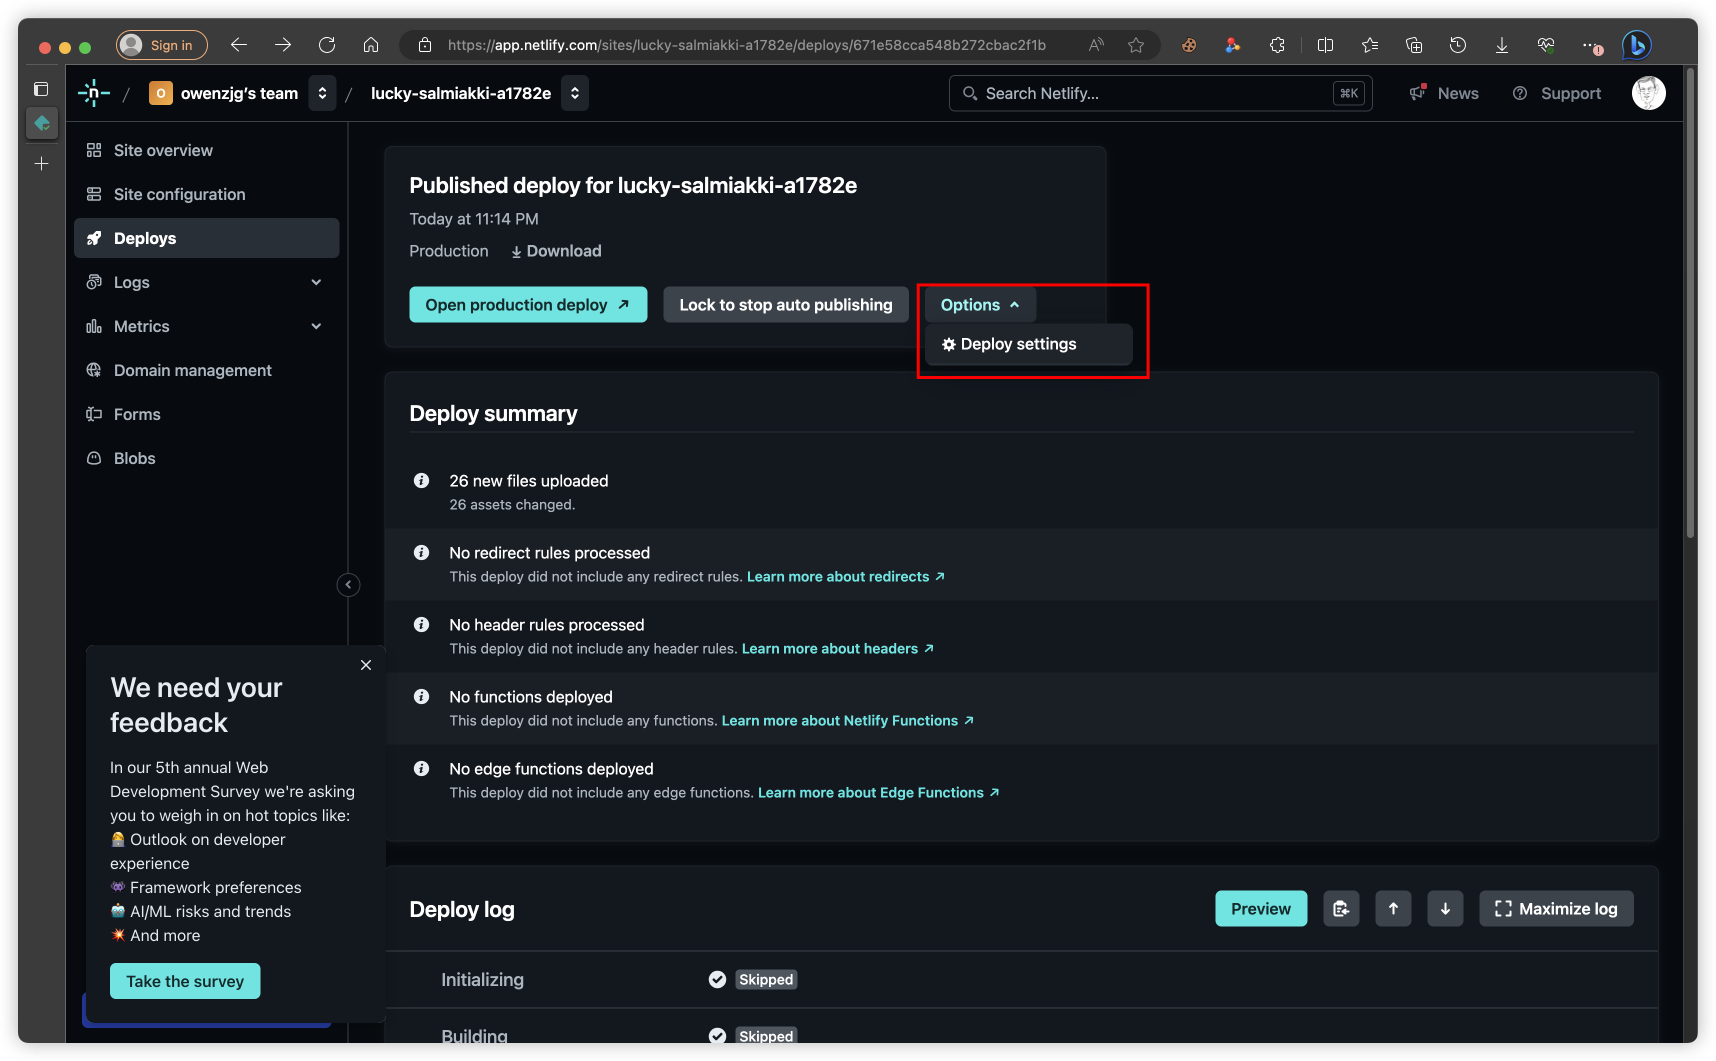Bookmark page with star icon
Viewport: 1716px width, 1061px height.
[x=1136, y=45]
